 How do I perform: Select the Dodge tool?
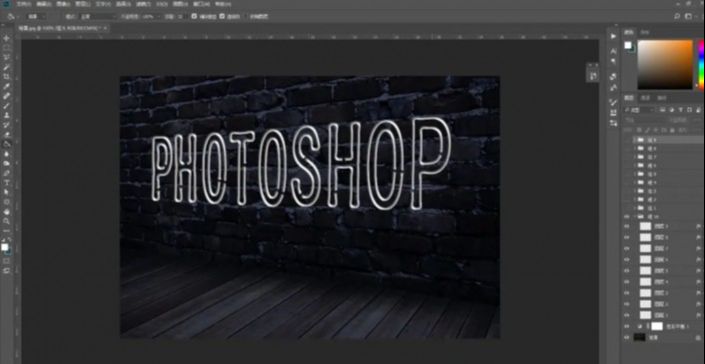coord(6,163)
